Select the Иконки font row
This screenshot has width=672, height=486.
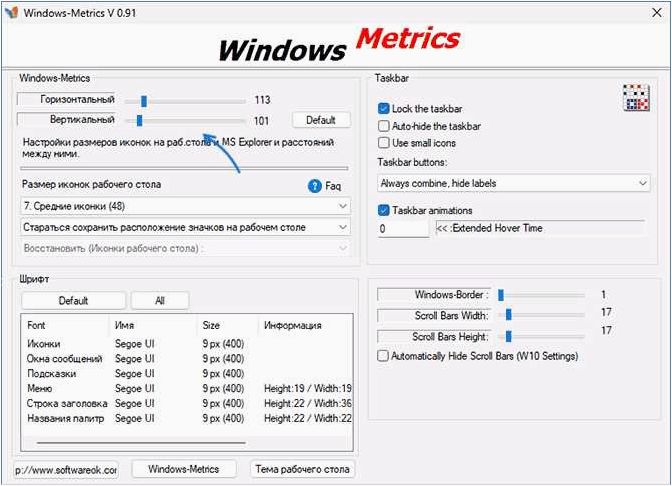(x=187, y=344)
